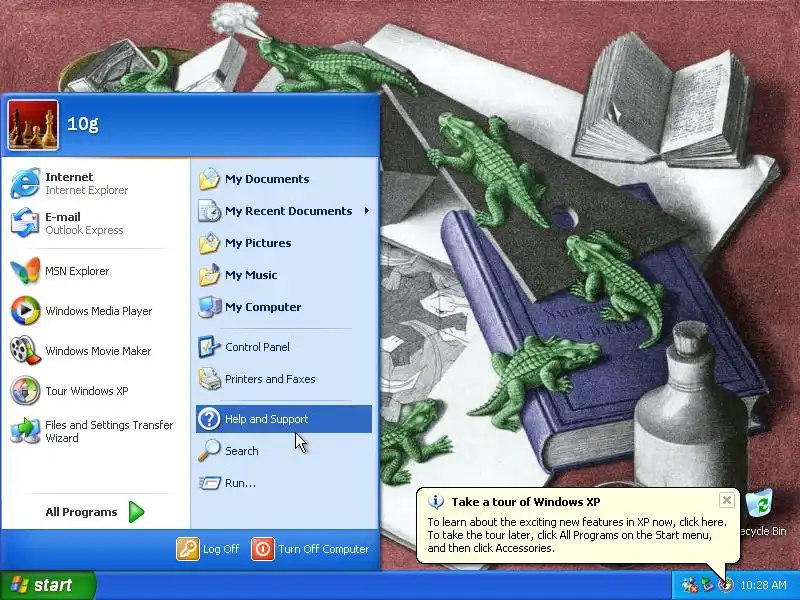The height and width of the screenshot is (600, 800).
Task: Click the safely remove hardware tray icon
Action: 707,585
